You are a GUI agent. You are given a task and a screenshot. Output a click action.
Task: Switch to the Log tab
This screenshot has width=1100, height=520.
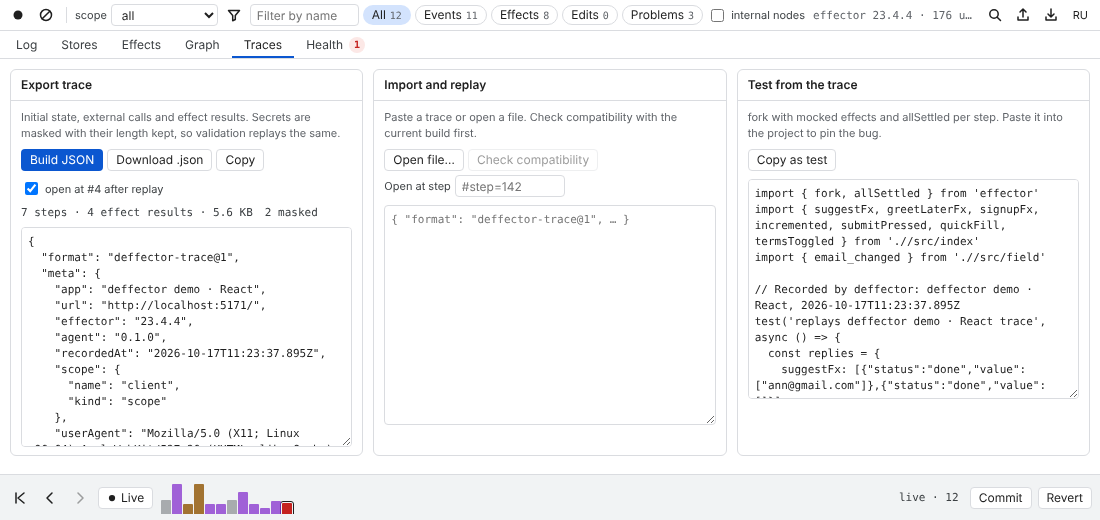click(26, 45)
